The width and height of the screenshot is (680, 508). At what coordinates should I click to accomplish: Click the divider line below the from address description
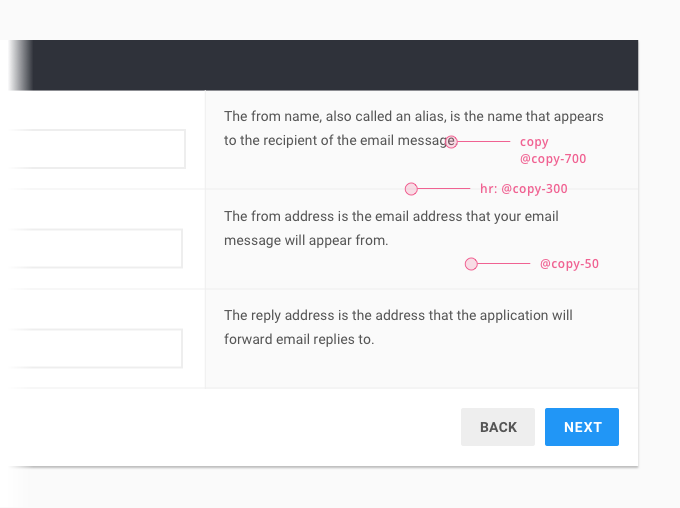422,289
